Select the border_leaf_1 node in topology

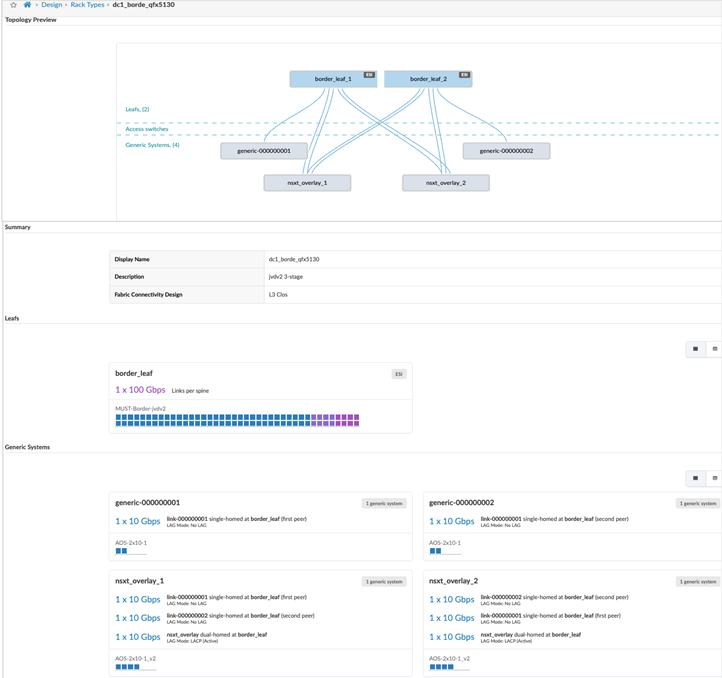[328, 79]
